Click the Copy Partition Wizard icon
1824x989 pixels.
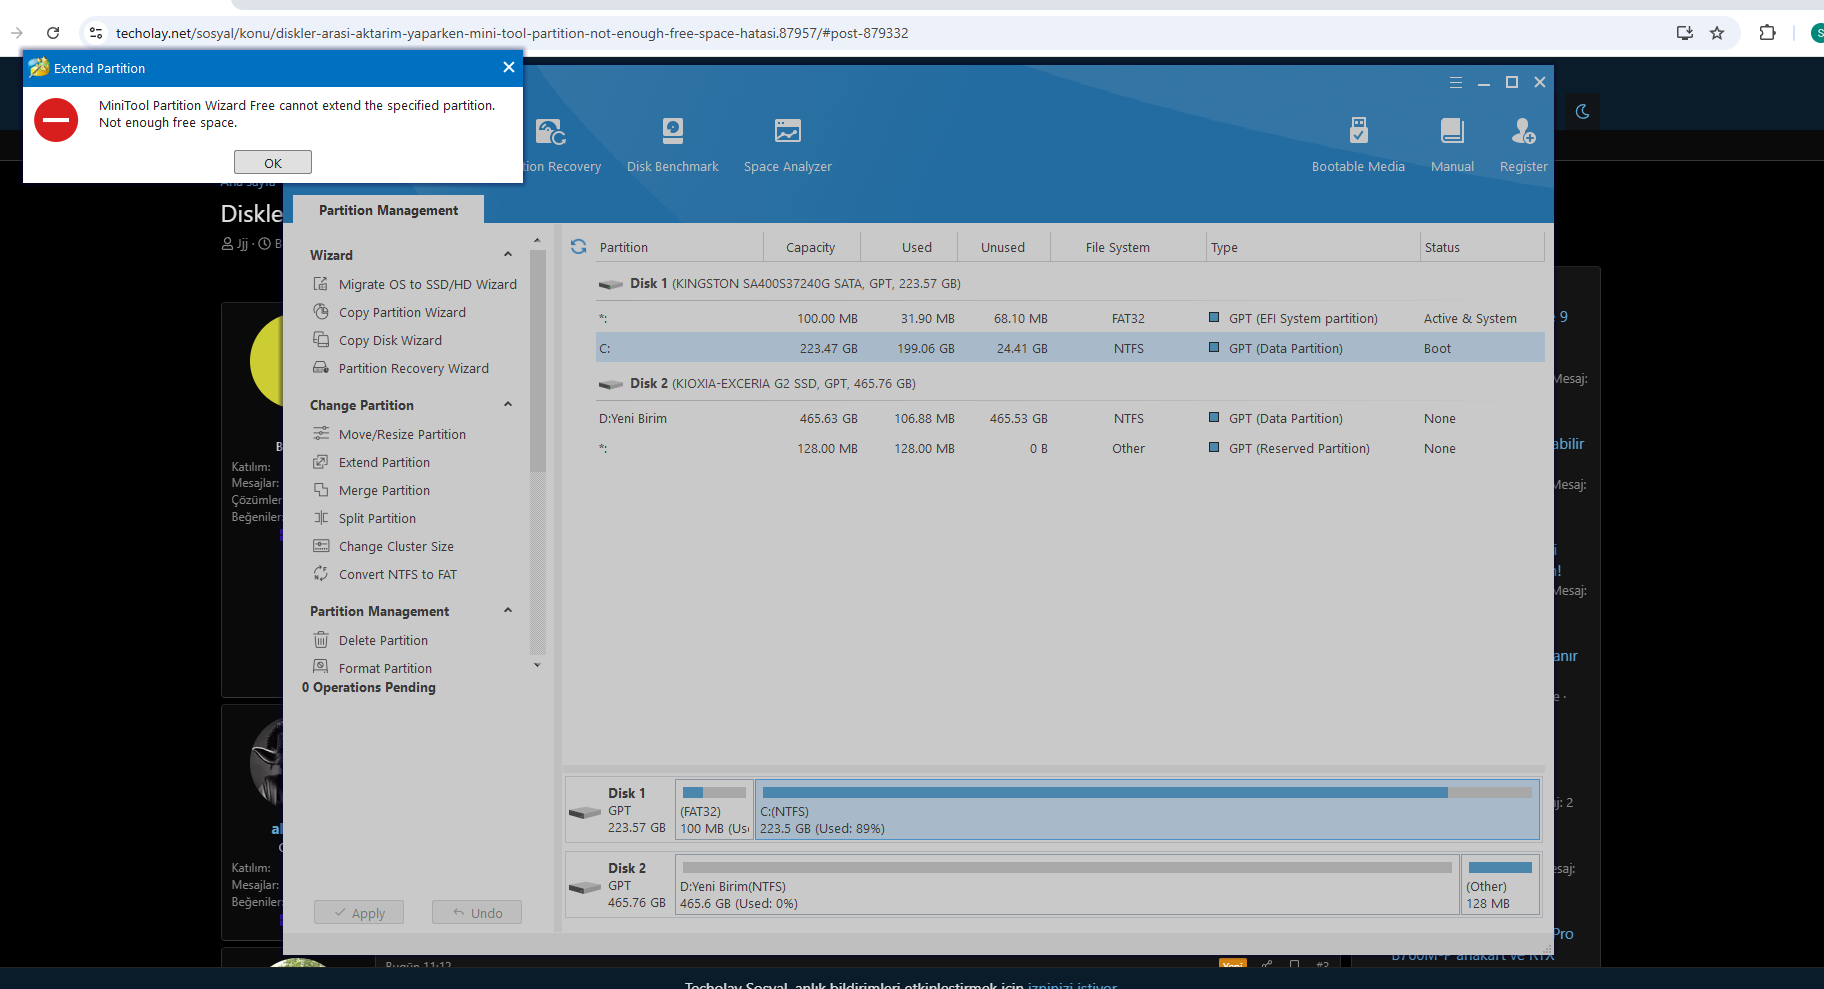click(321, 312)
